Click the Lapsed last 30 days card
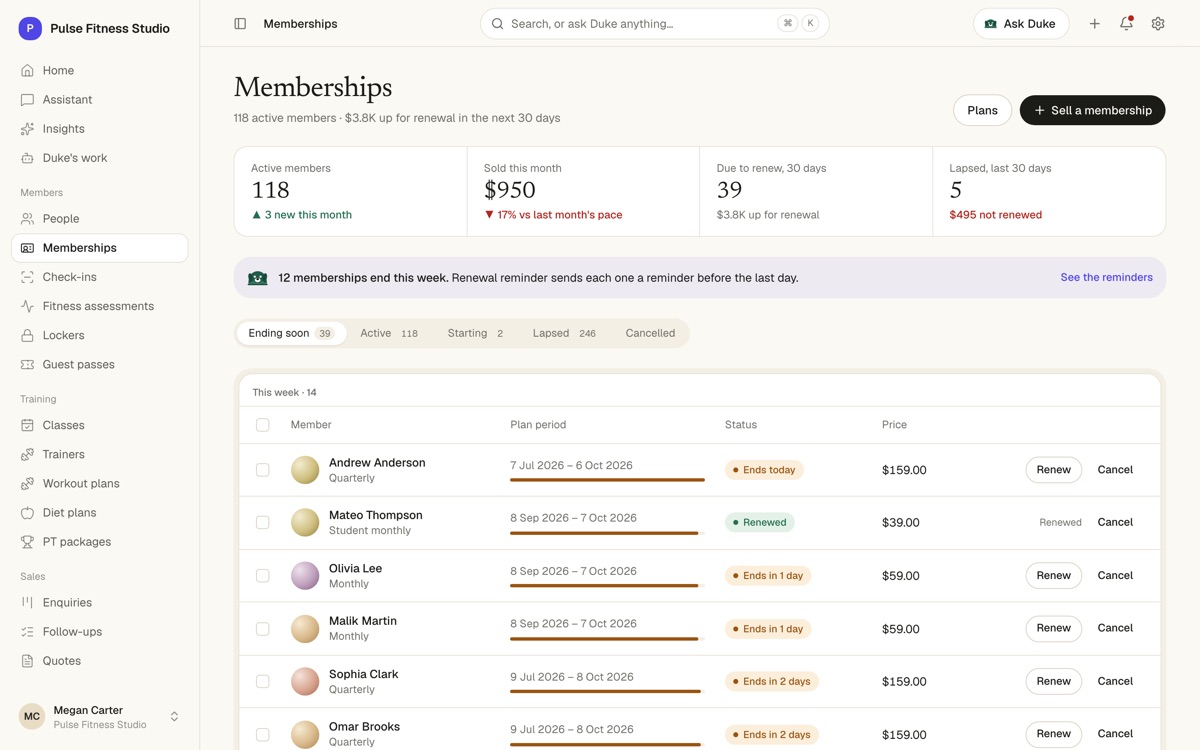Image resolution: width=1200 pixels, height=750 pixels. coord(1049,192)
